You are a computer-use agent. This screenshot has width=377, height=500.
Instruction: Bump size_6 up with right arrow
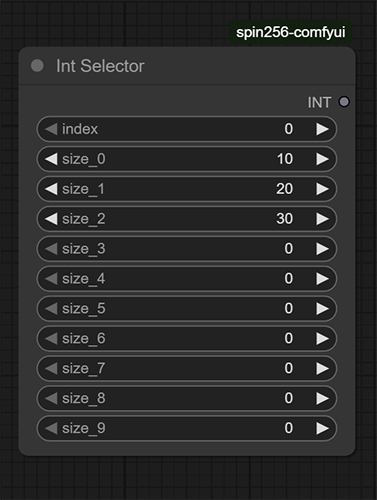322,339
